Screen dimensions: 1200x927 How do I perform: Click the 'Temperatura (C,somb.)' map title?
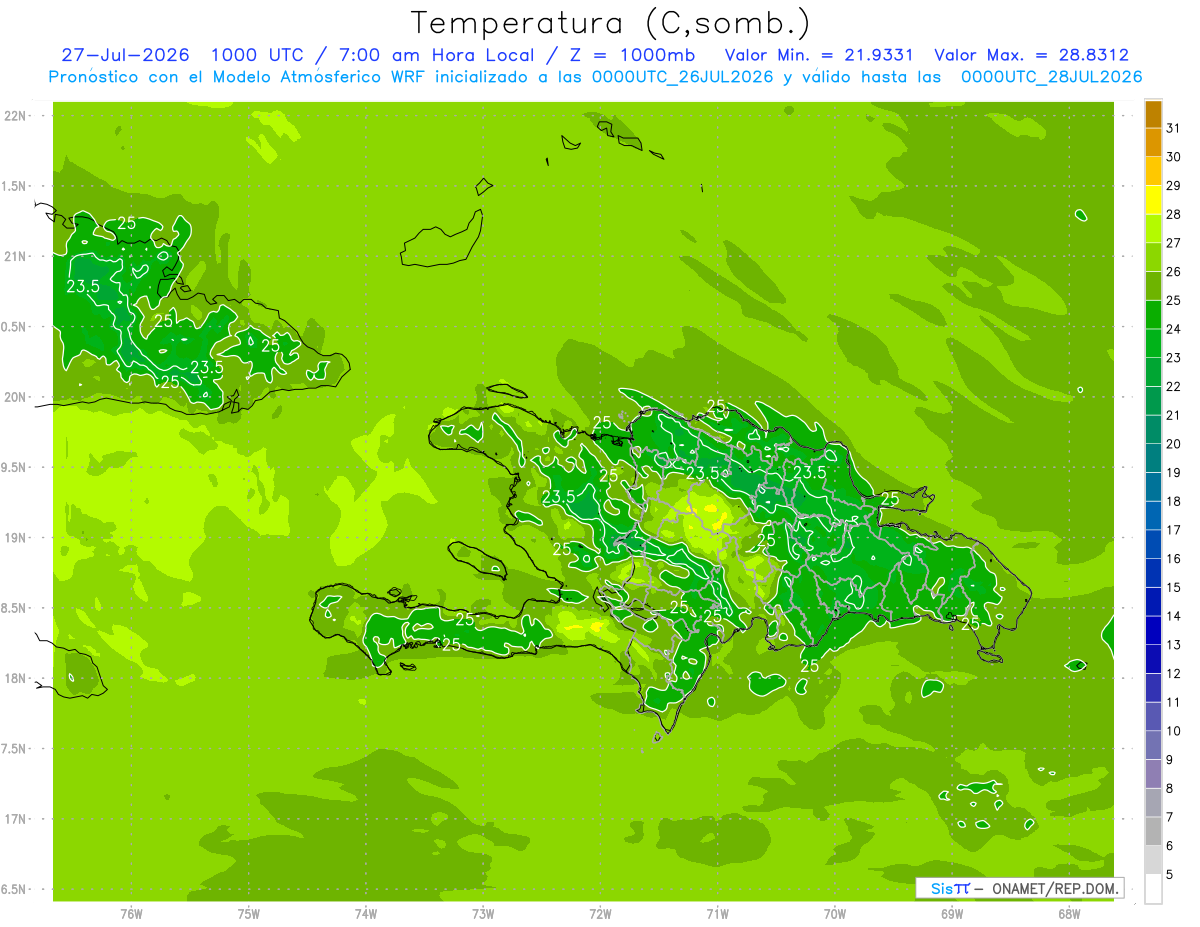point(611,23)
